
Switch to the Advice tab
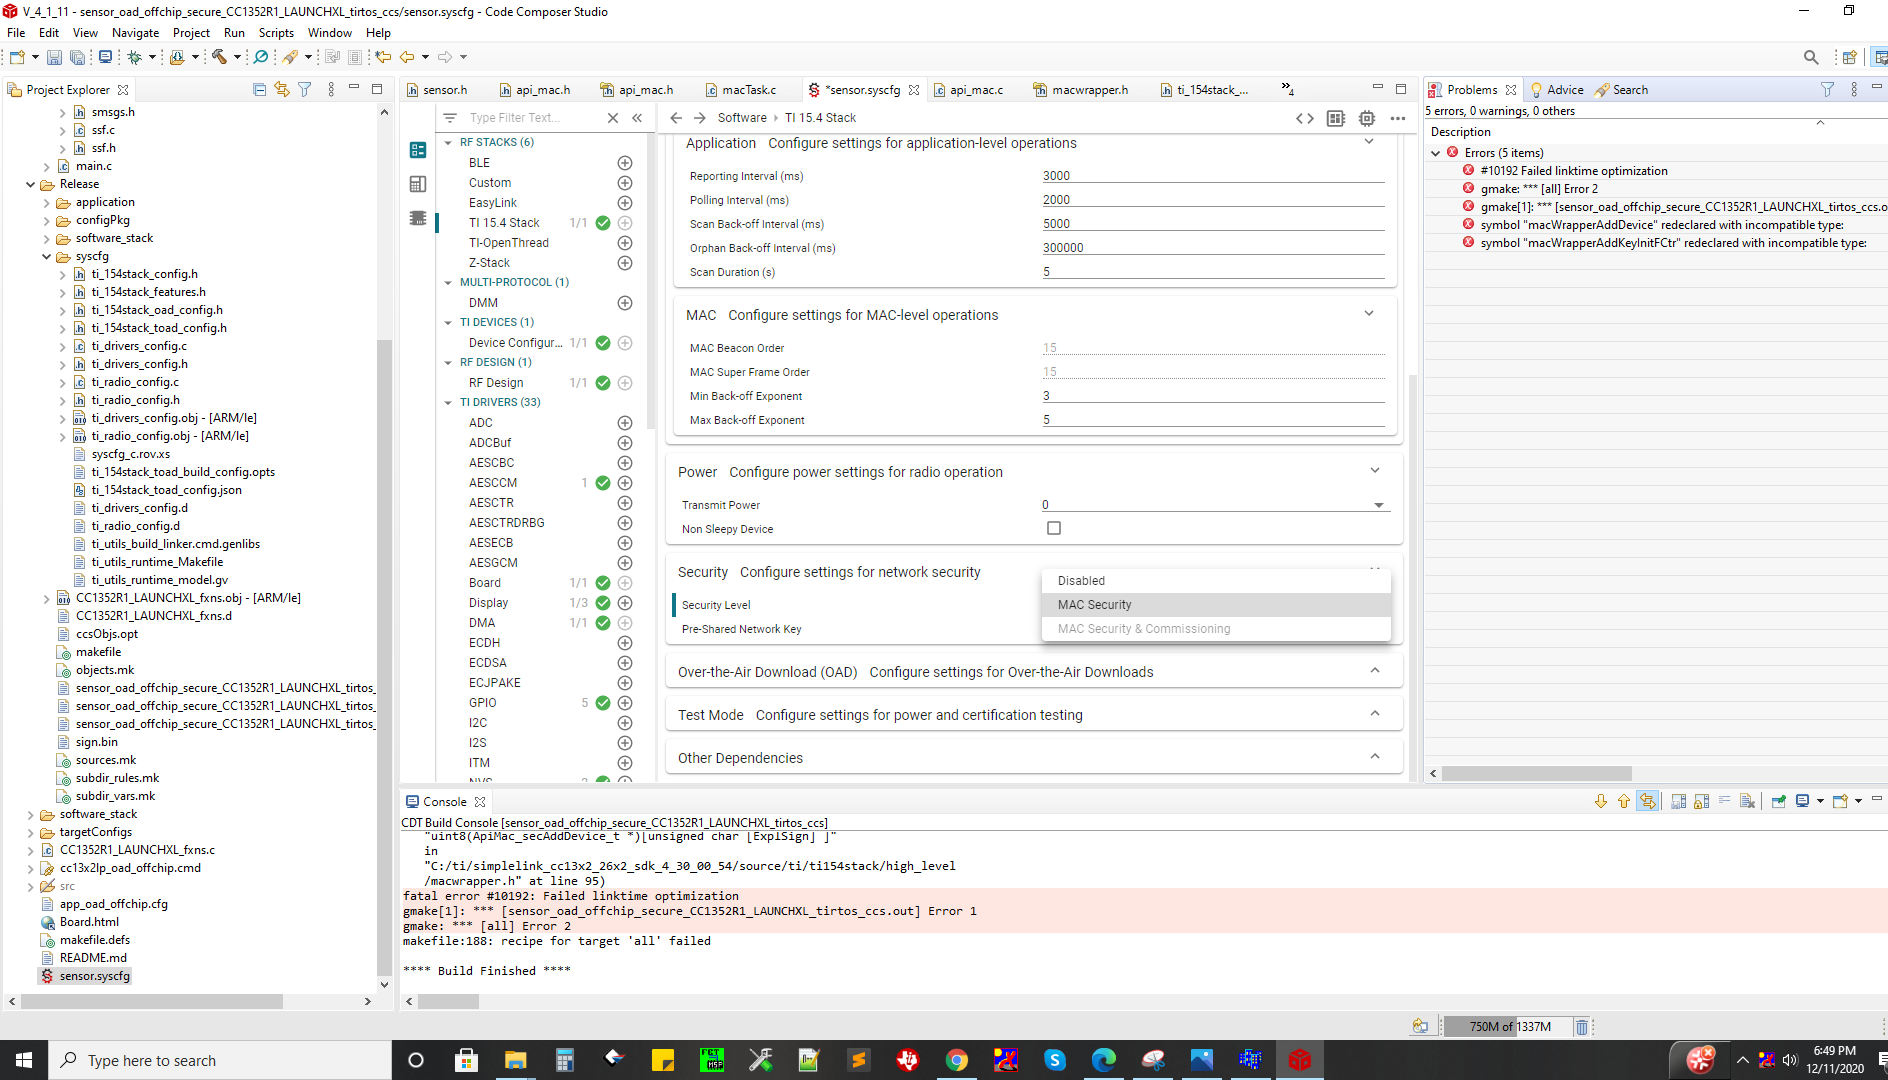(x=1557, y=90)
